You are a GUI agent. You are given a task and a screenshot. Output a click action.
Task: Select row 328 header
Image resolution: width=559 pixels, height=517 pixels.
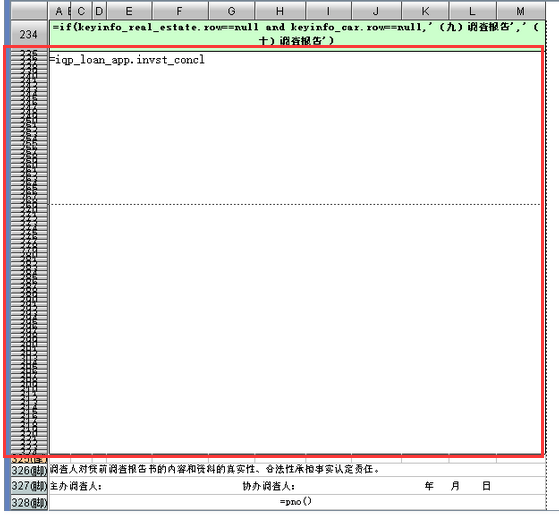[29, 502]
